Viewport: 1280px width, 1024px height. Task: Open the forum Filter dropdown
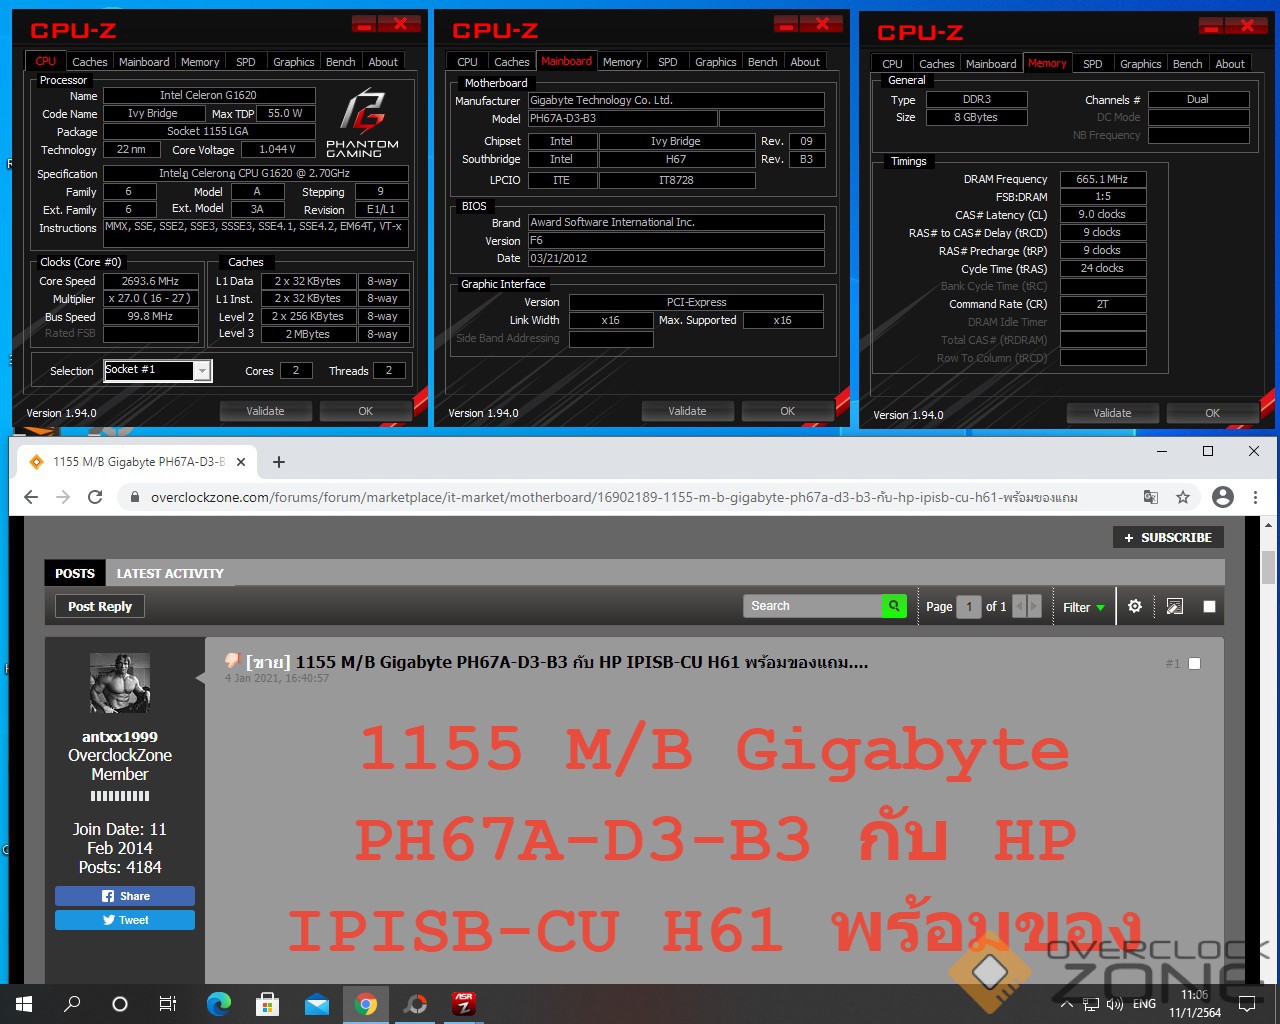click(1084, 607)
